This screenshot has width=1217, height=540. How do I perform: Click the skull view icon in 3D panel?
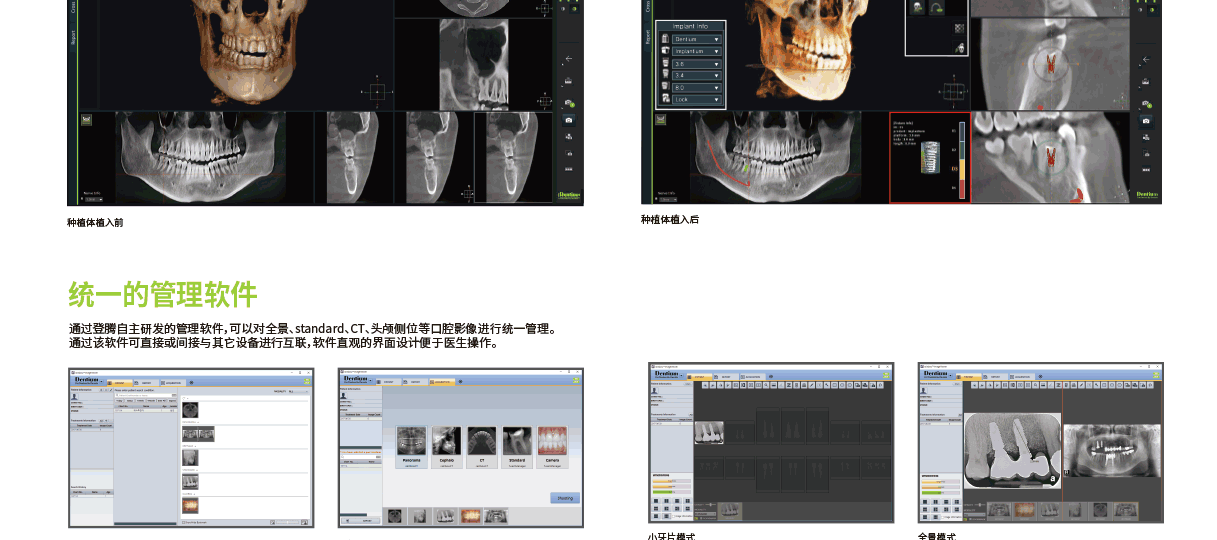click(x=917, y=7)
